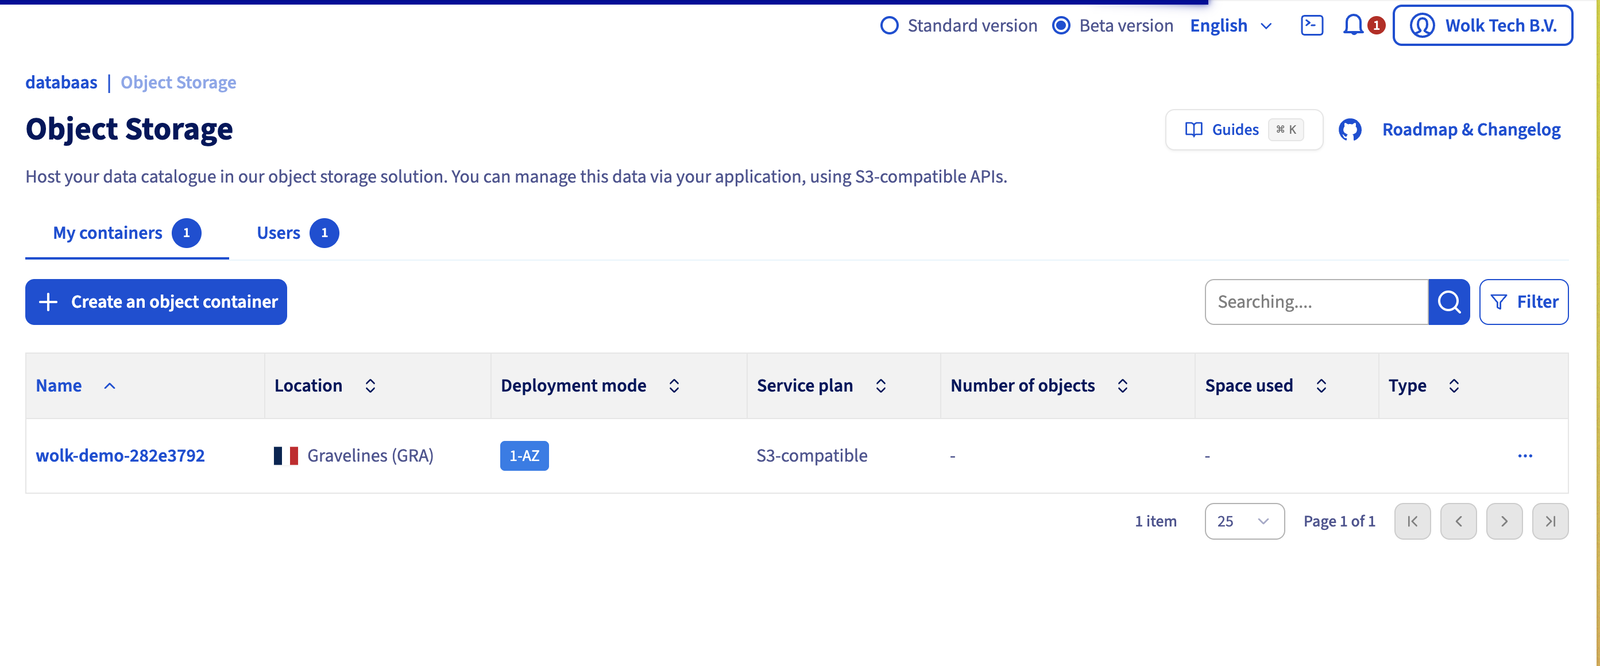This screenshot has width=1600, height=666.
Task: Click the 1-AZ deployment badge
Action: point(524,456)
